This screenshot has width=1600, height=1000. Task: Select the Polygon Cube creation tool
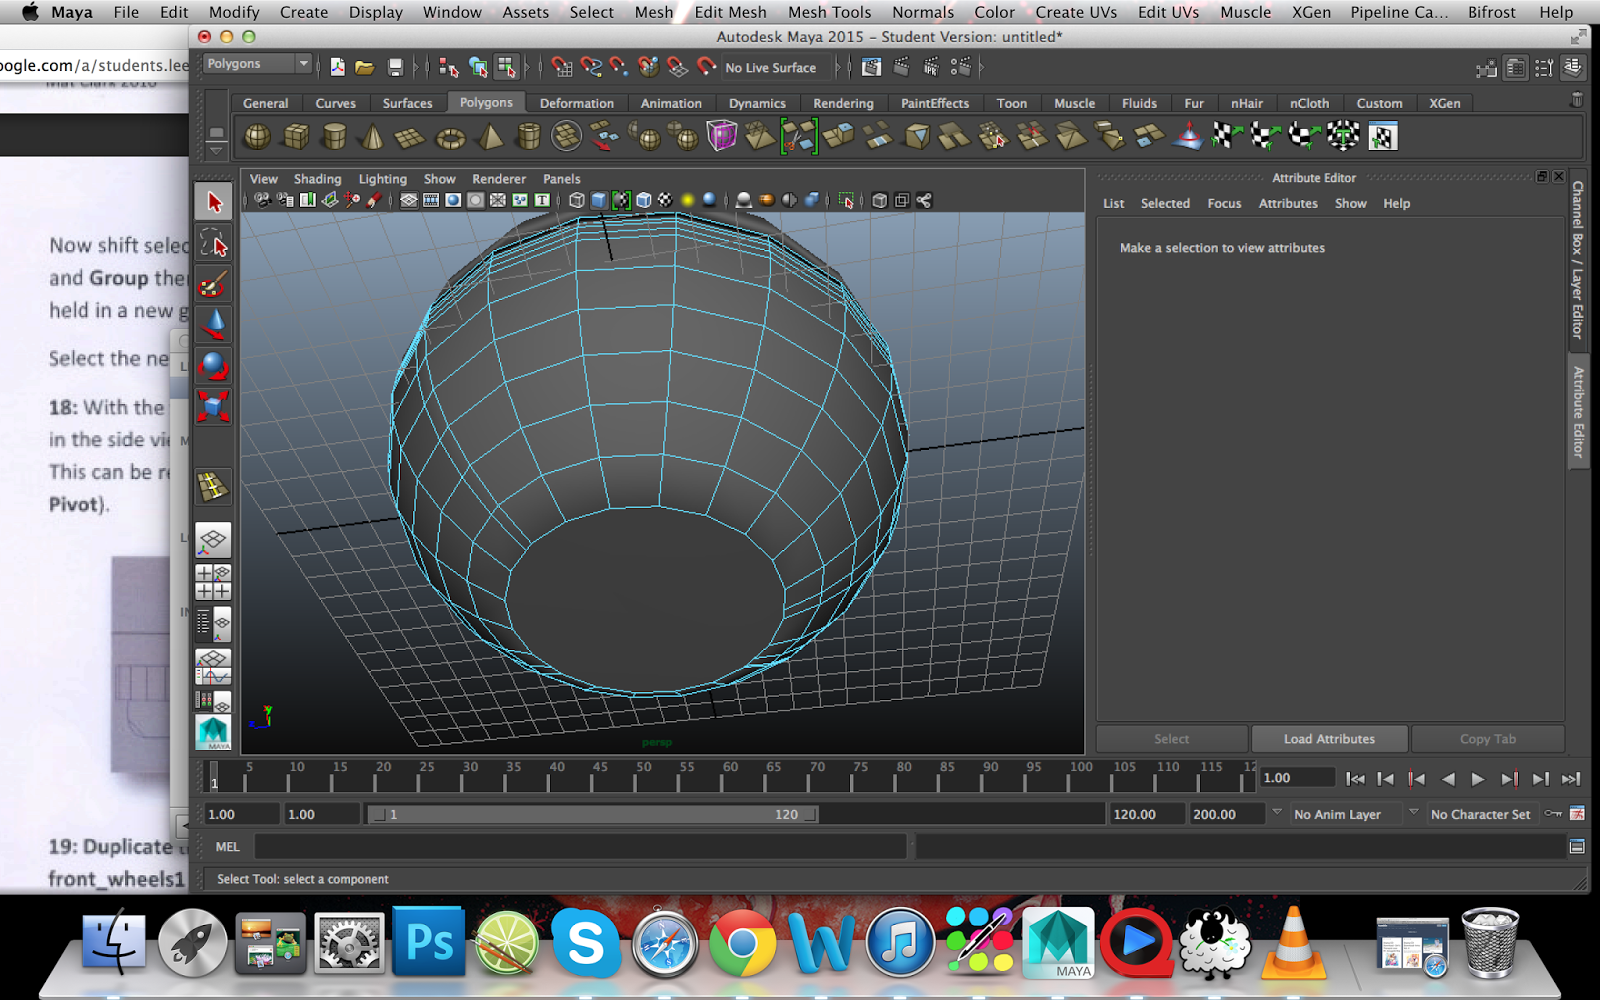tap(294, 135)
